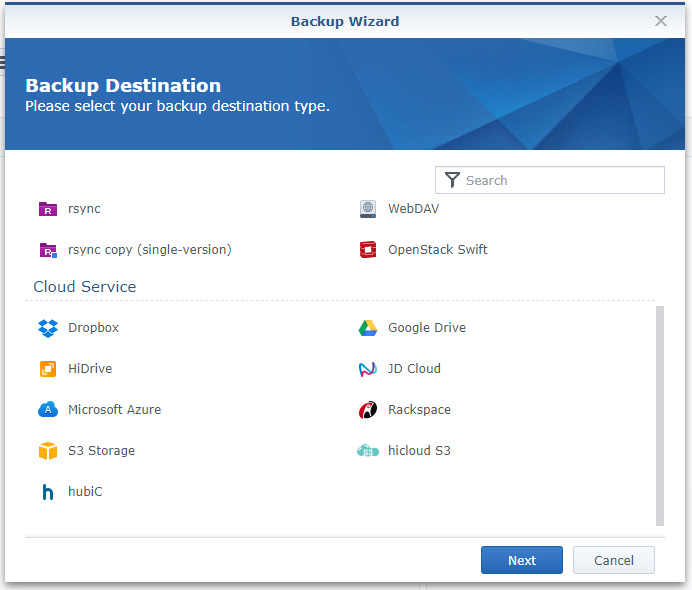Select the Google Drive label
Screen dimensions: 692x590
tap(427, 328)
